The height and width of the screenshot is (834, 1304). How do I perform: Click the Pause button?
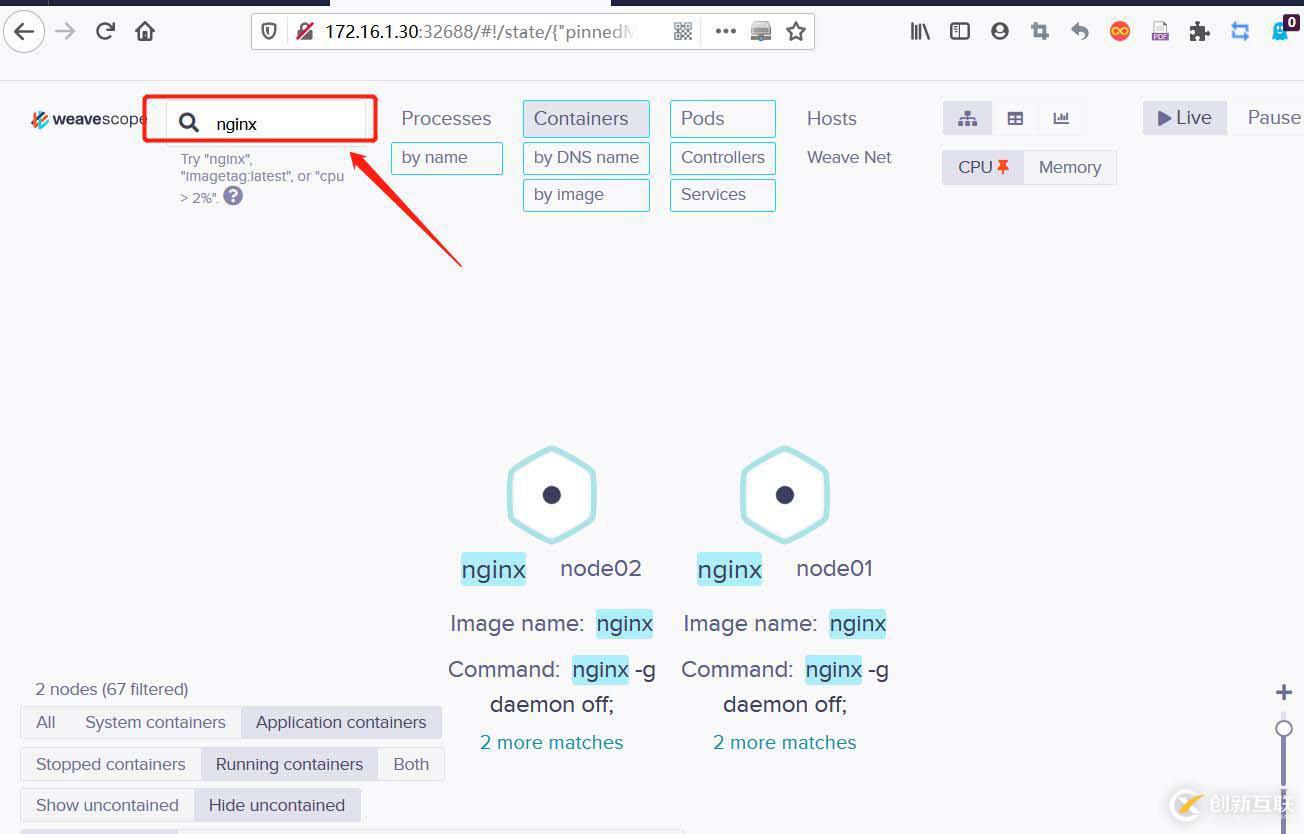pyautogui.click(x=1275, y=117)
